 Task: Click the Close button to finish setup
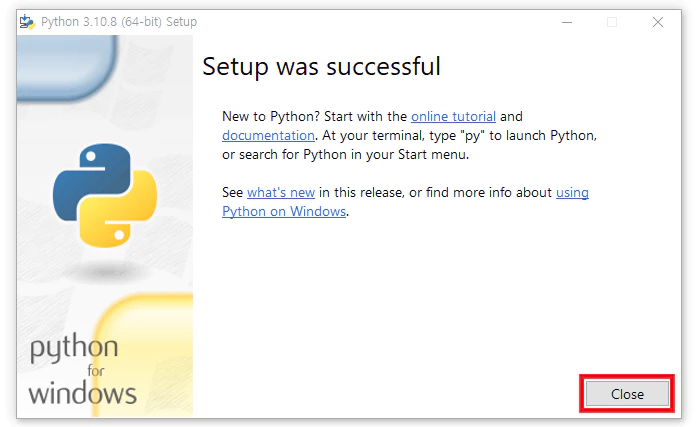627,394
